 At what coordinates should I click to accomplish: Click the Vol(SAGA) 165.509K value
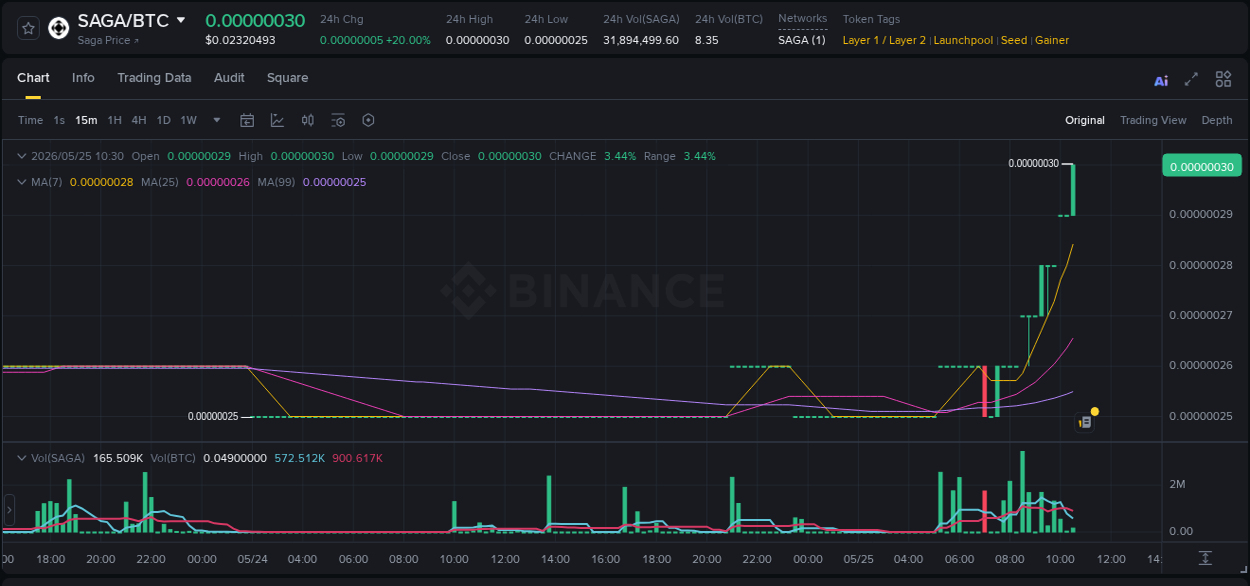[x=118, y=458]
